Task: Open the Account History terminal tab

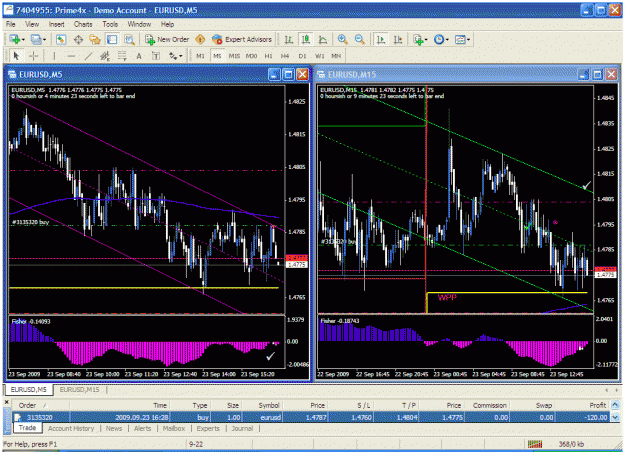Action: click(71, 428)
